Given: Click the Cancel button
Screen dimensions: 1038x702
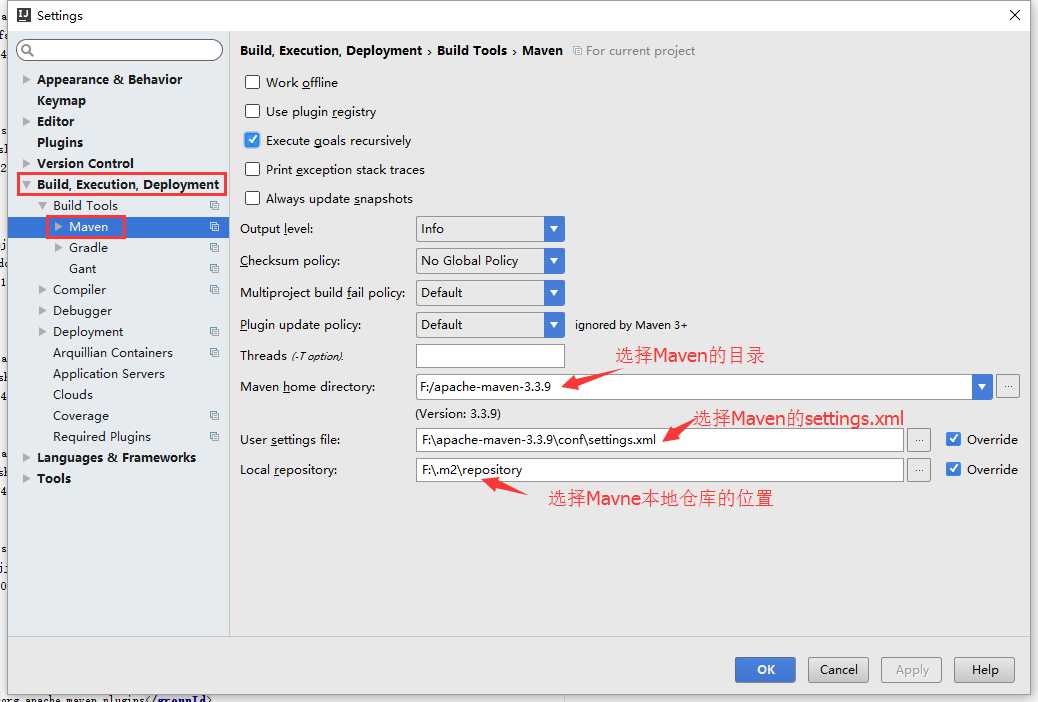Looking at the screenshot, I should coord(839,670).
